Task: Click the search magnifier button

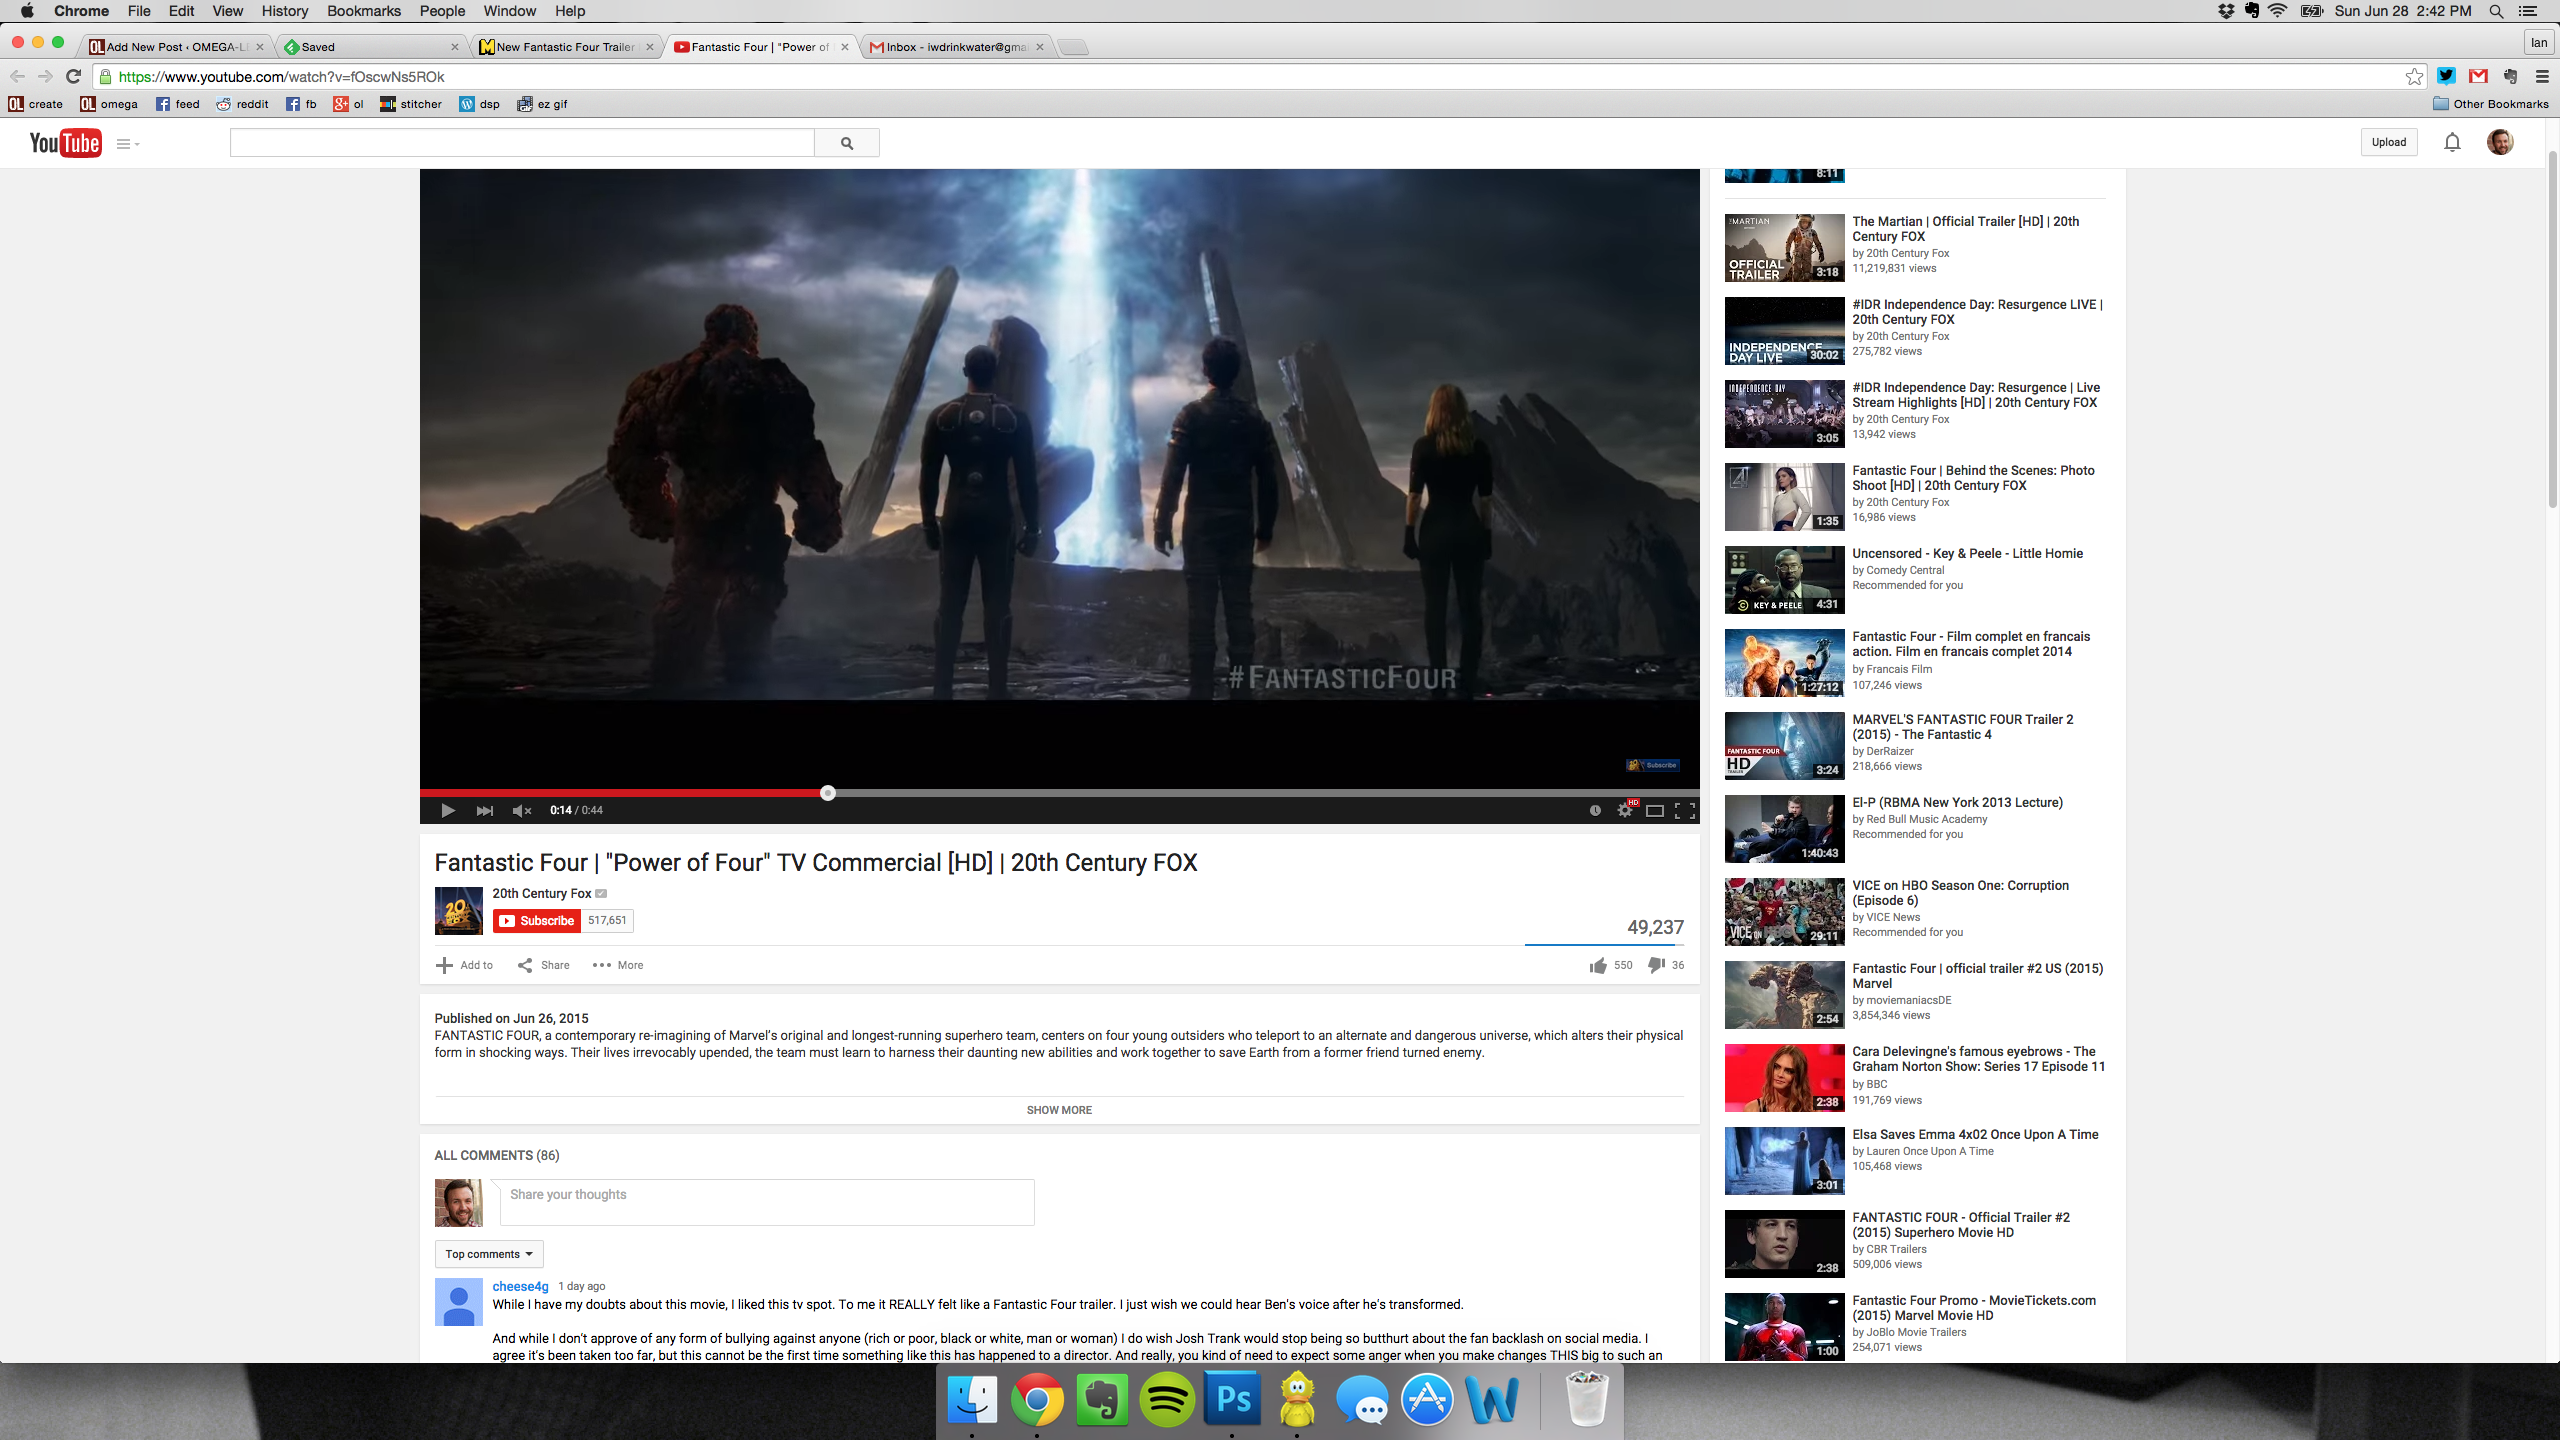Action: tap(847, 143)
